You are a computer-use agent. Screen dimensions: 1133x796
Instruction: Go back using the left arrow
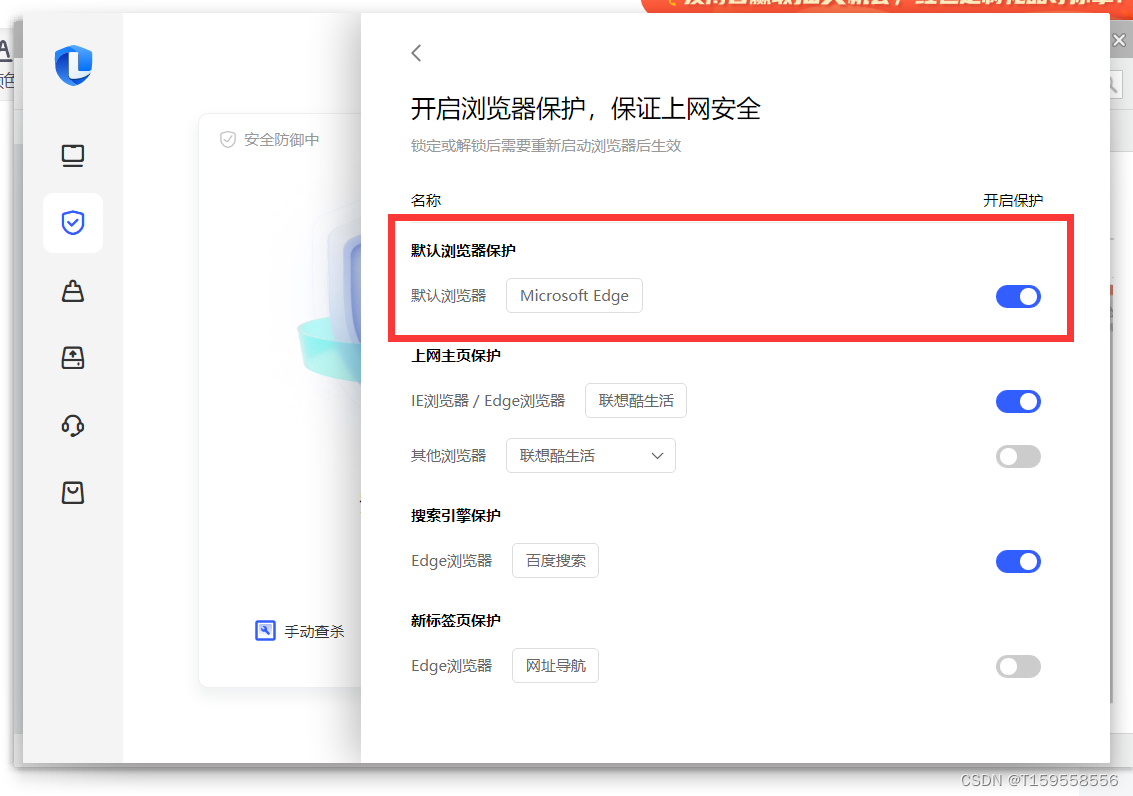click(x=416, y=53)
